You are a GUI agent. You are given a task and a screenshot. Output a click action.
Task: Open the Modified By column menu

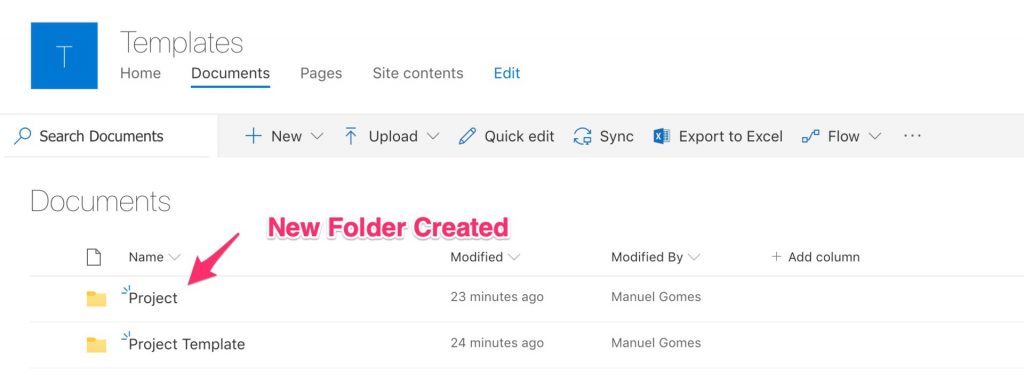[x=655, y=257]
